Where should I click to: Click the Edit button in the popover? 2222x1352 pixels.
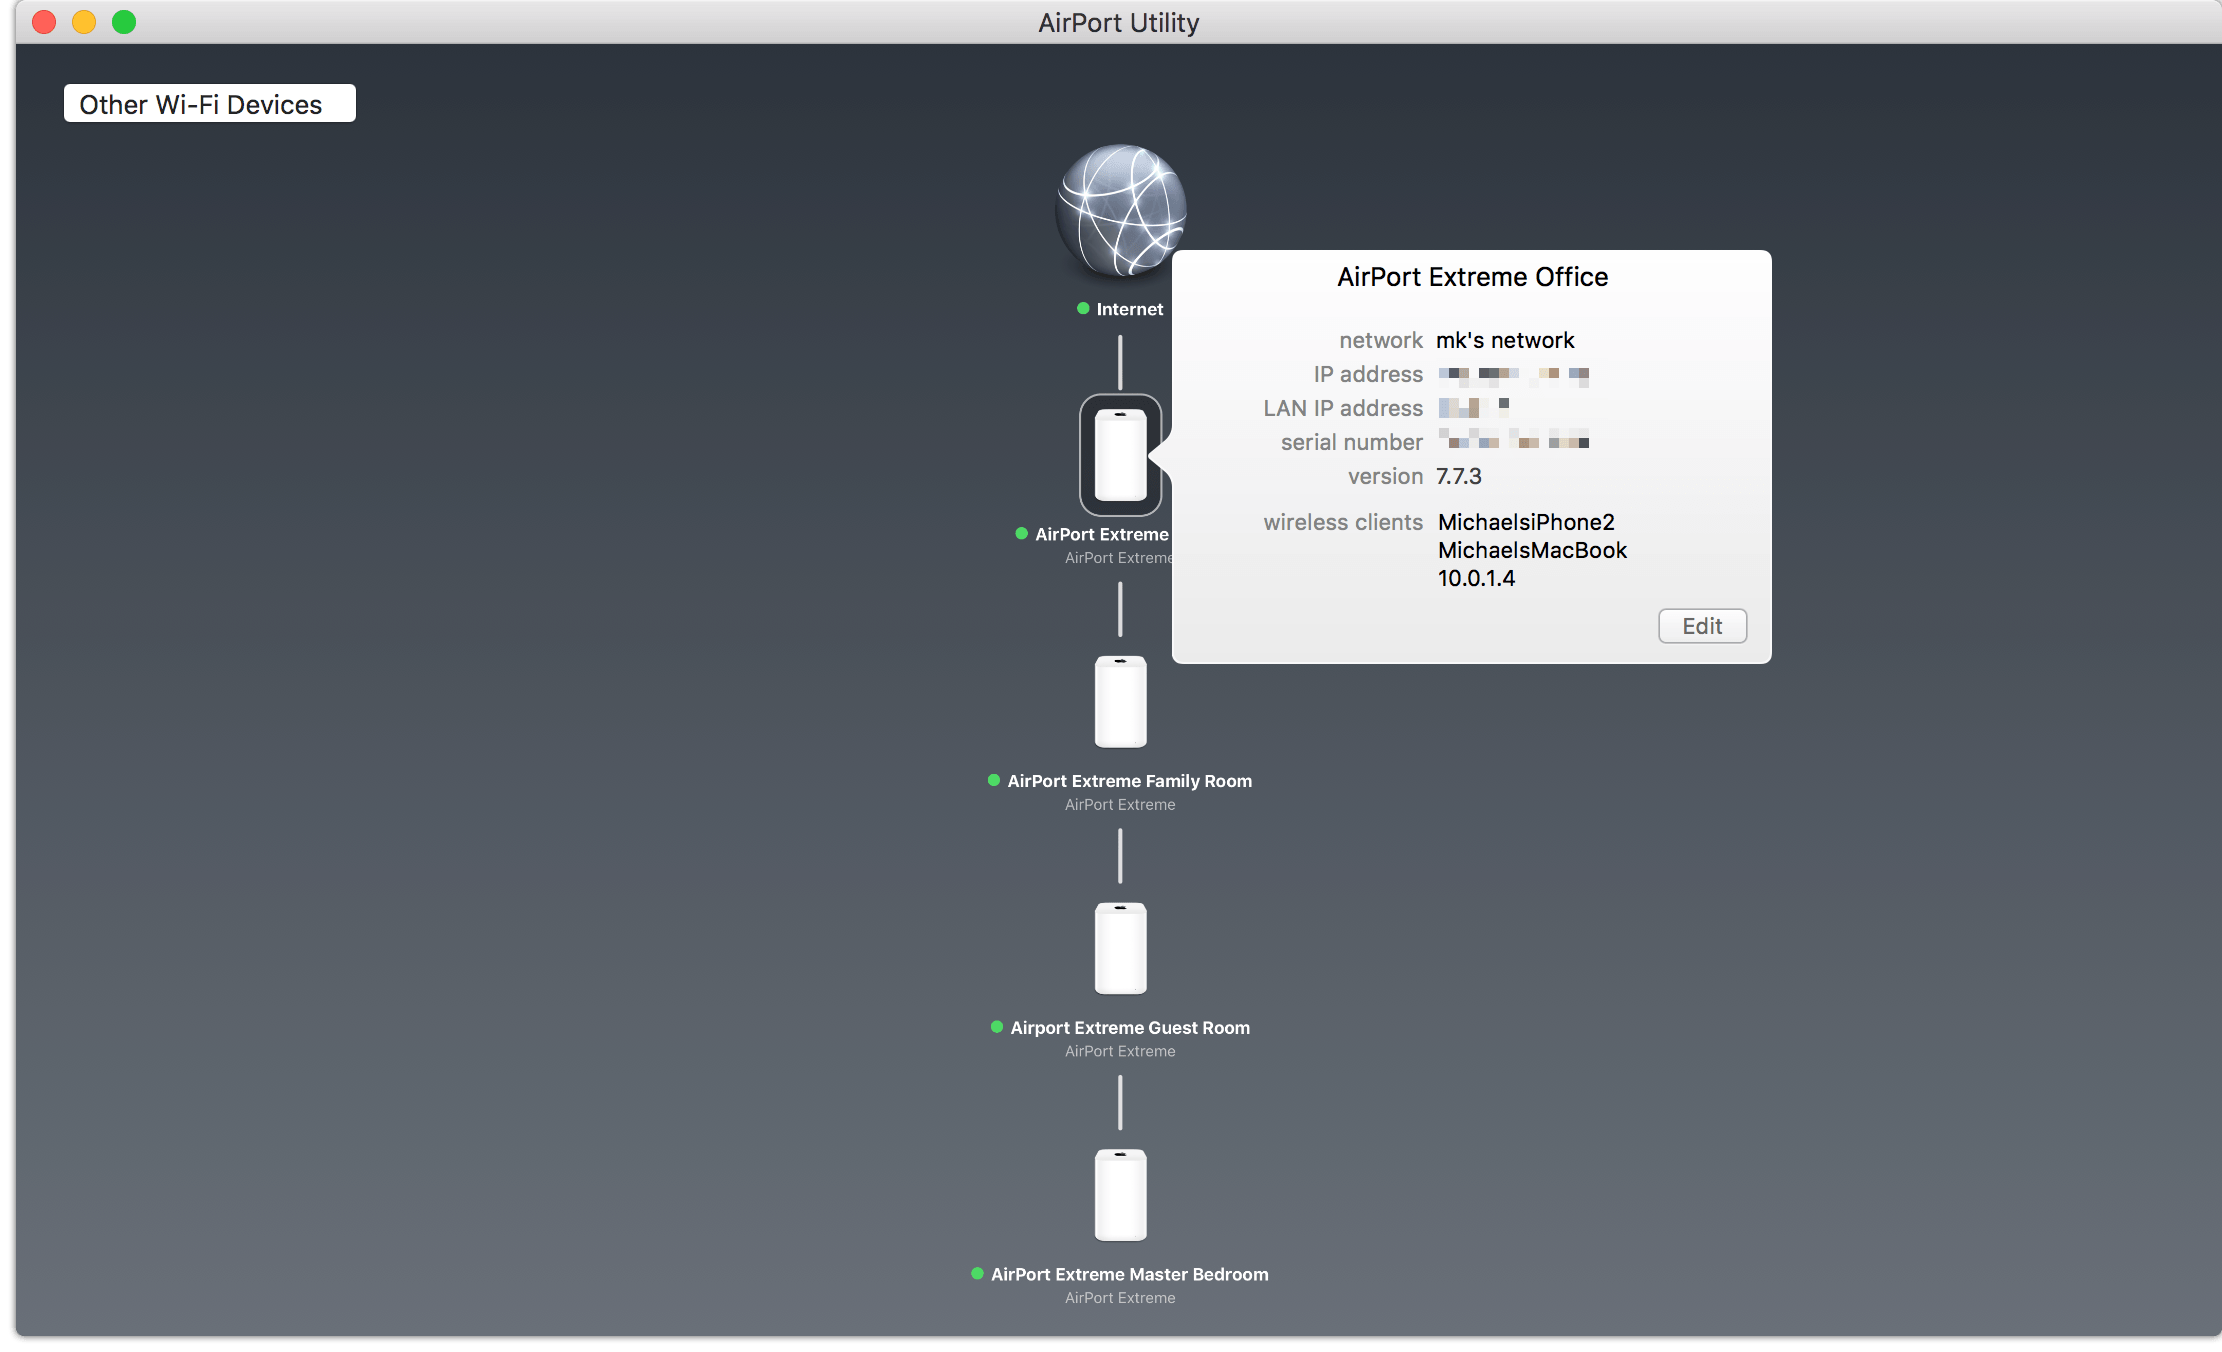1702,626
